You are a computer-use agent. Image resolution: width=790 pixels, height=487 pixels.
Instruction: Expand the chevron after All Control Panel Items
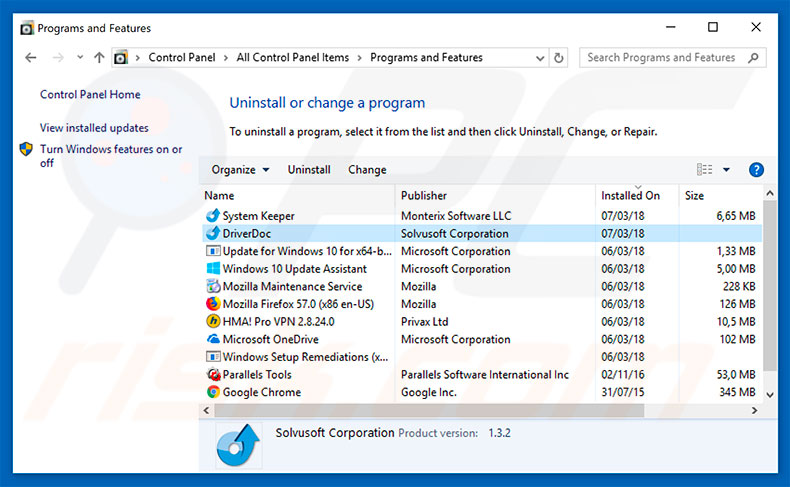tap(359, 58)
